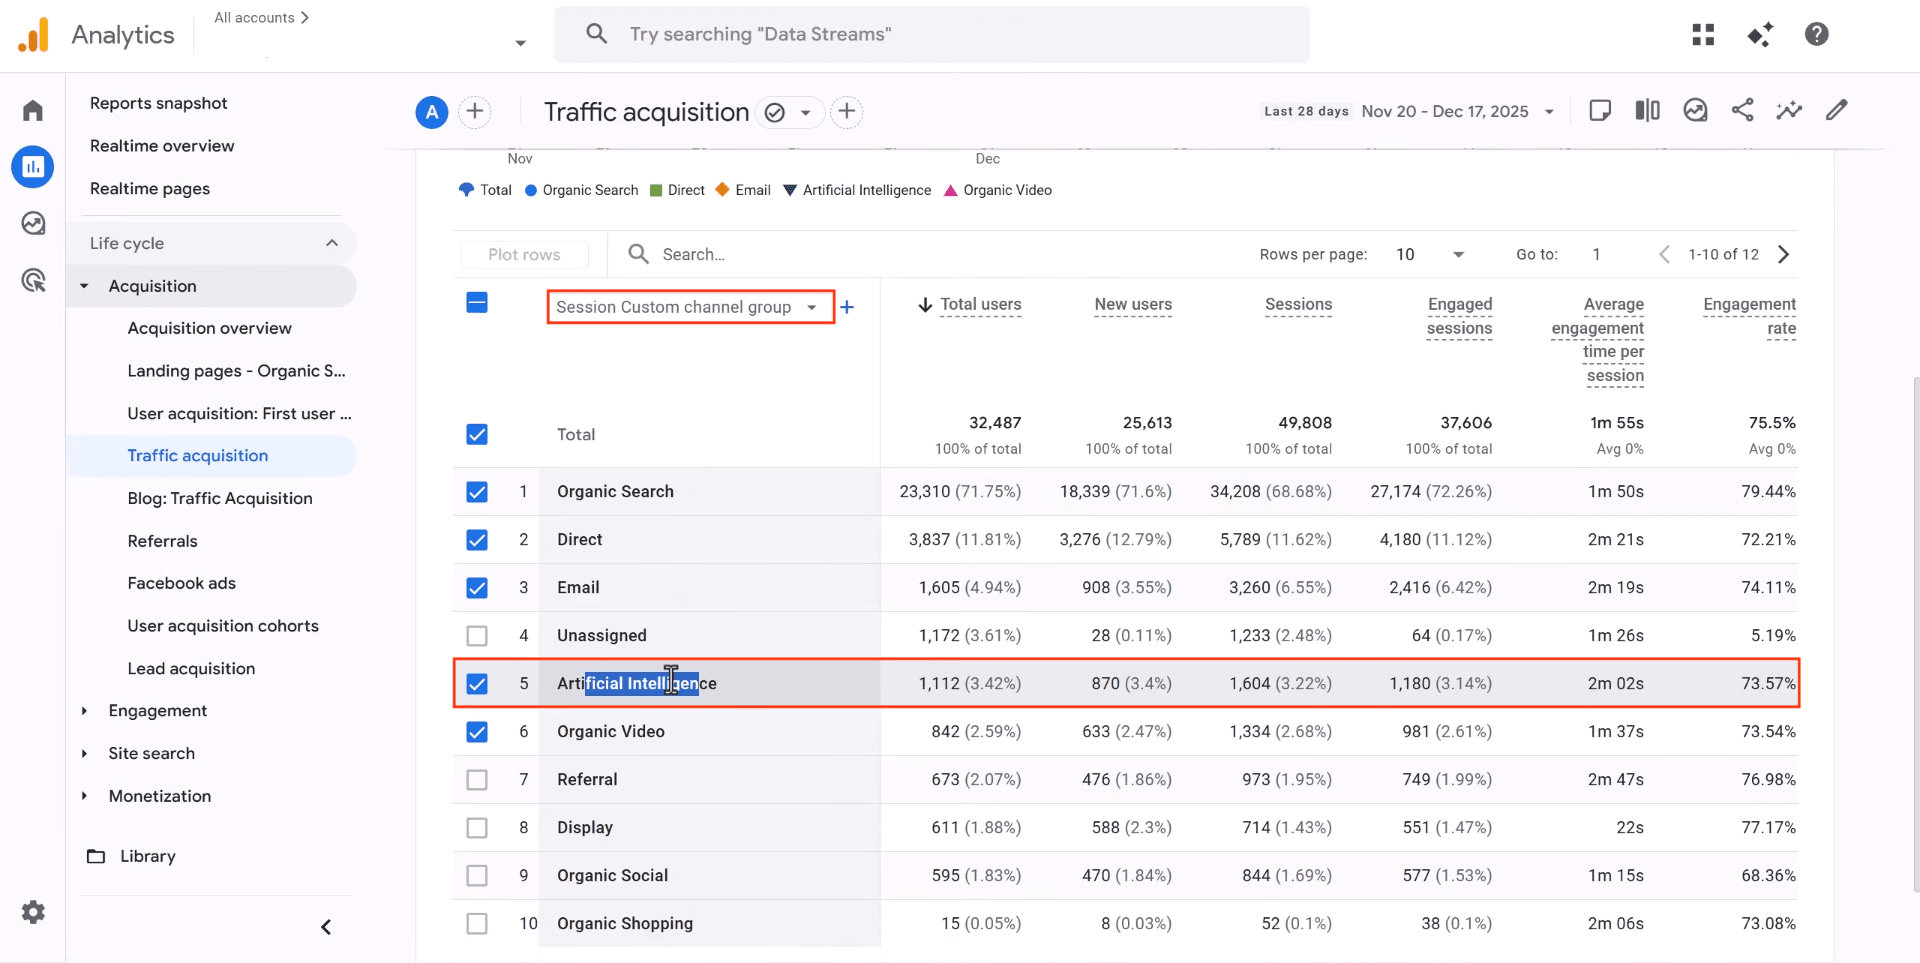Screen dimensions: 1920x963
Task: Open the Edit comparisons icon
Action: [x=1647, y=110]
